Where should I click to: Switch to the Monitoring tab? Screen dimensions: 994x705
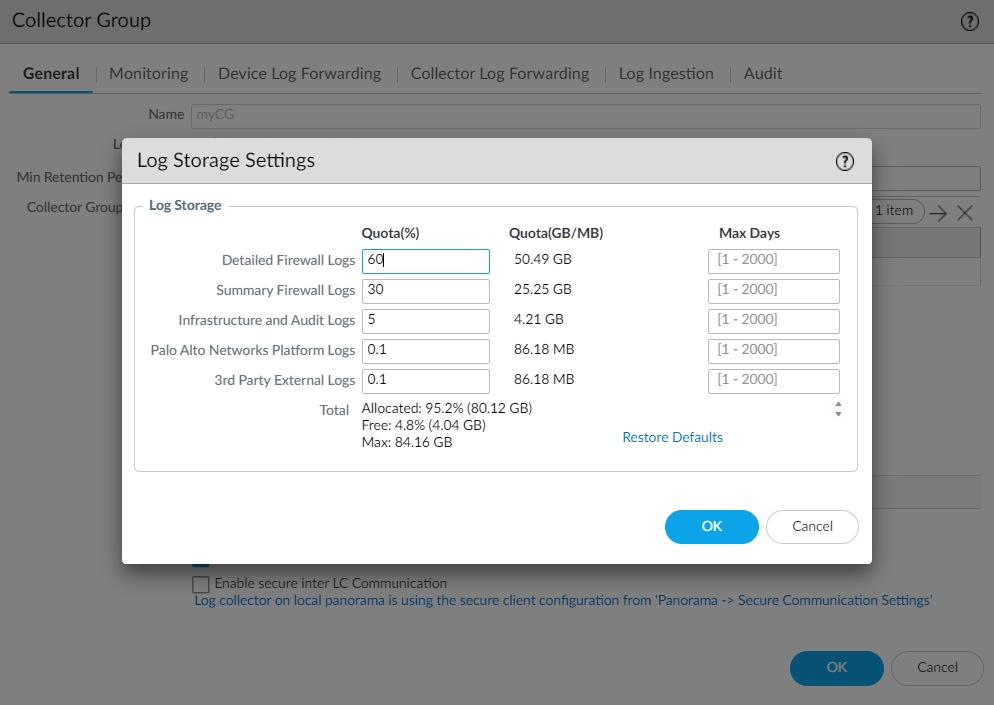pyautogui.click(x=148, y=73)
